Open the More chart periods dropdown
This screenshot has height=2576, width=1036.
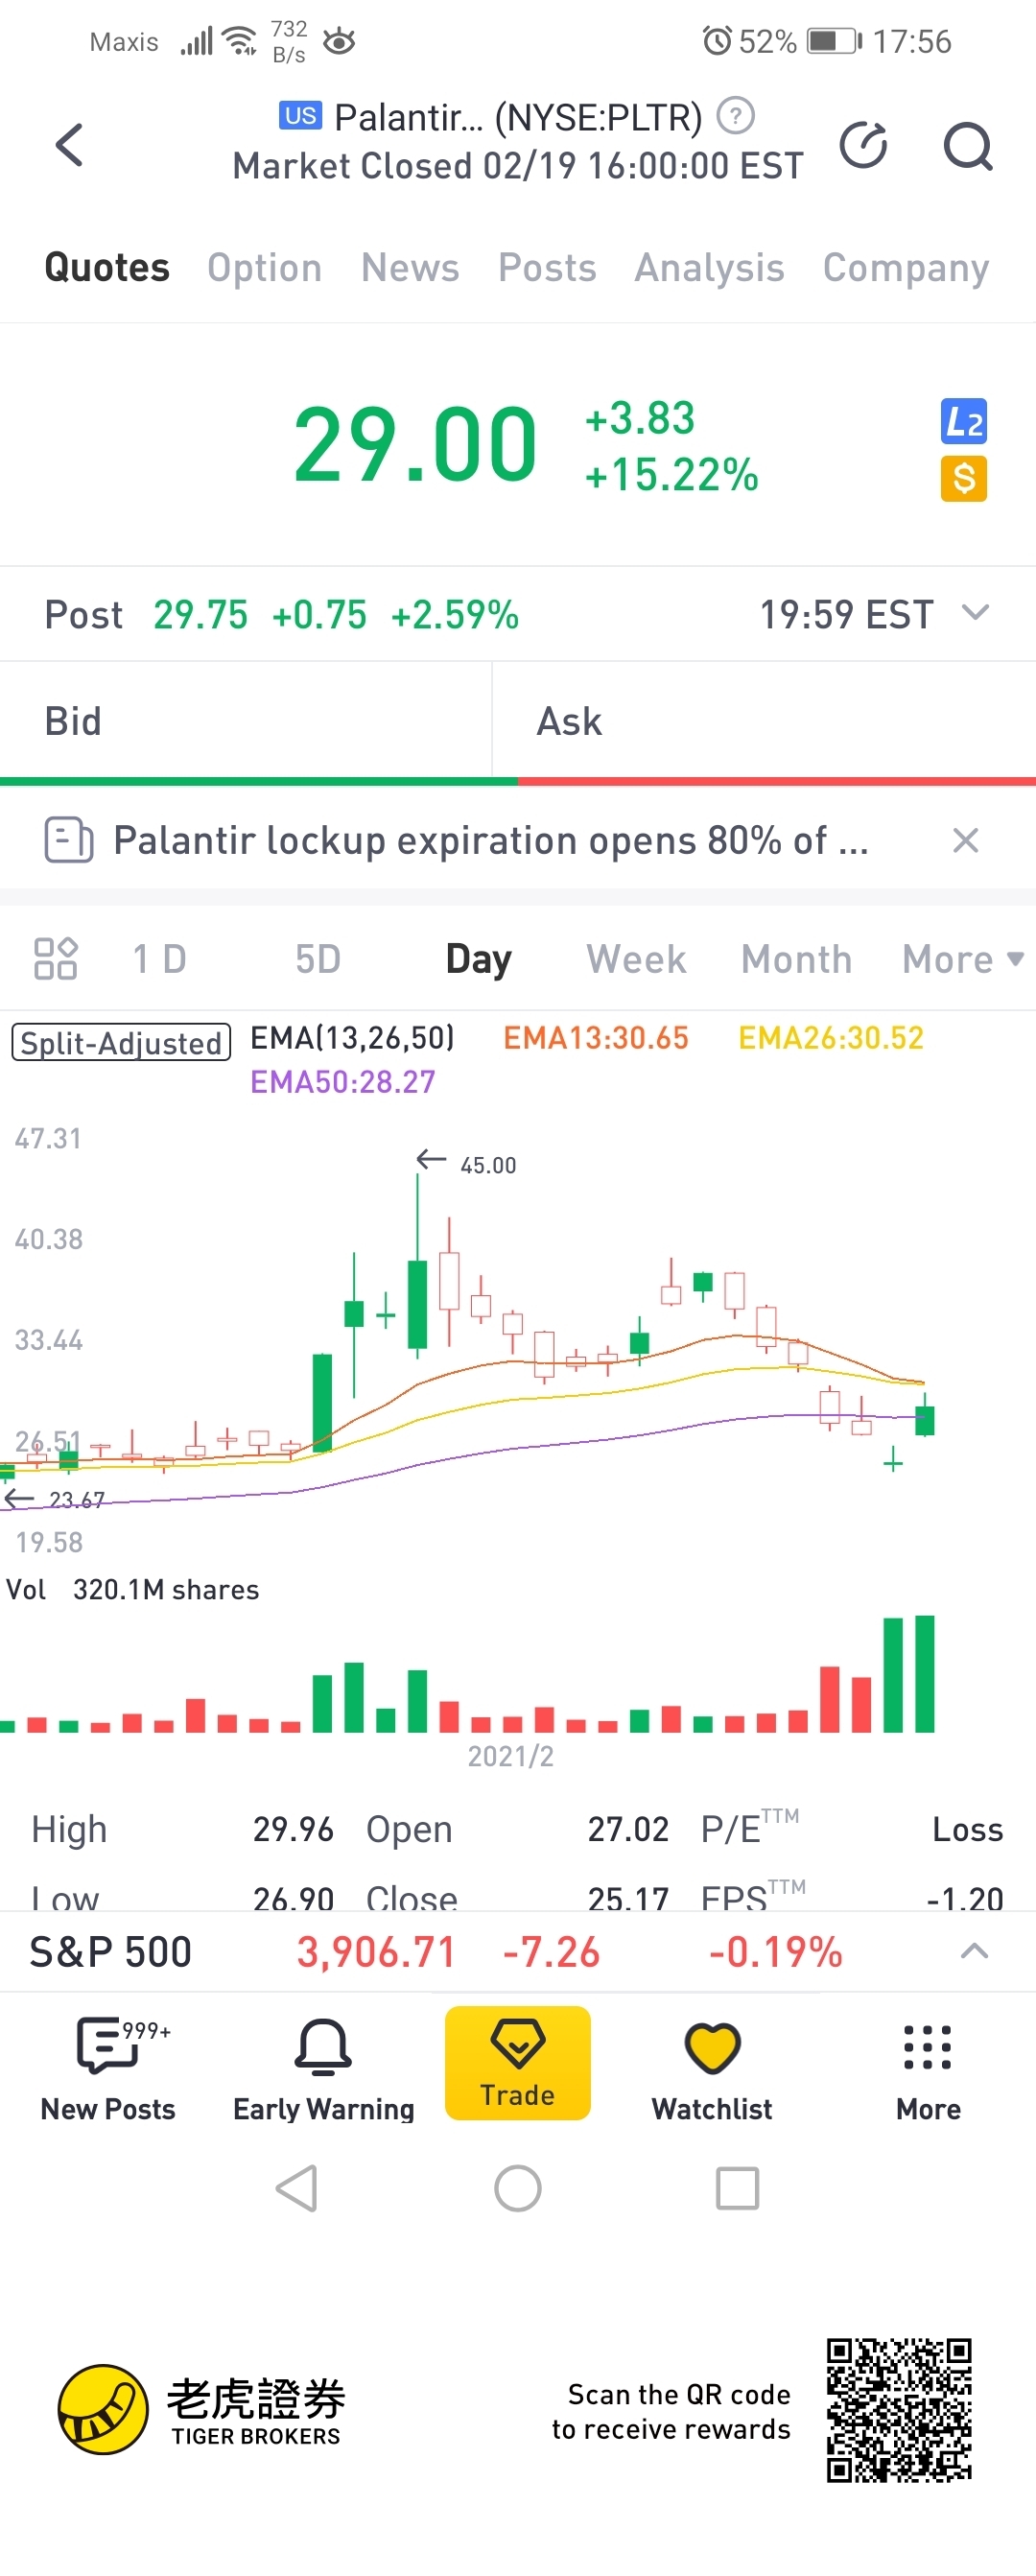(x=963, y=958)
